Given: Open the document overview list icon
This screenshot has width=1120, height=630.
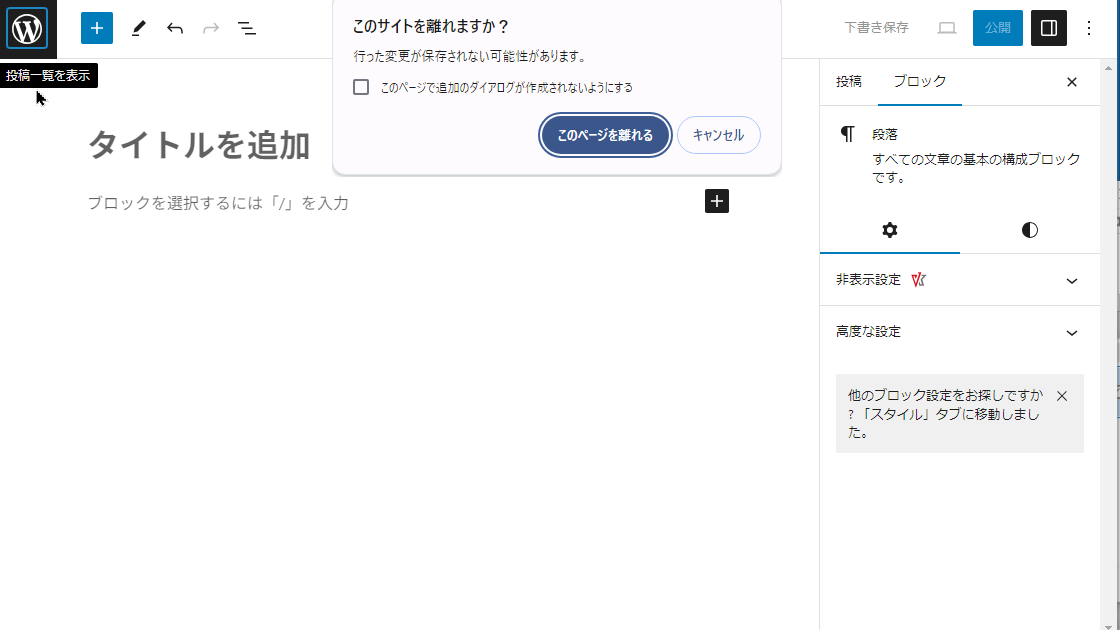Looking at the screenshot, I should pyautogui.click(x=247, y=28).
